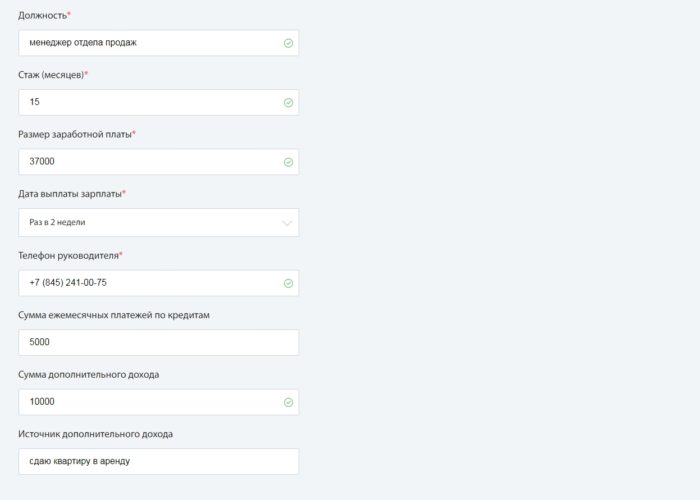Click the Сумма дополнительного дохода input
Screen dimensions: 700x500
coord(150,402)
